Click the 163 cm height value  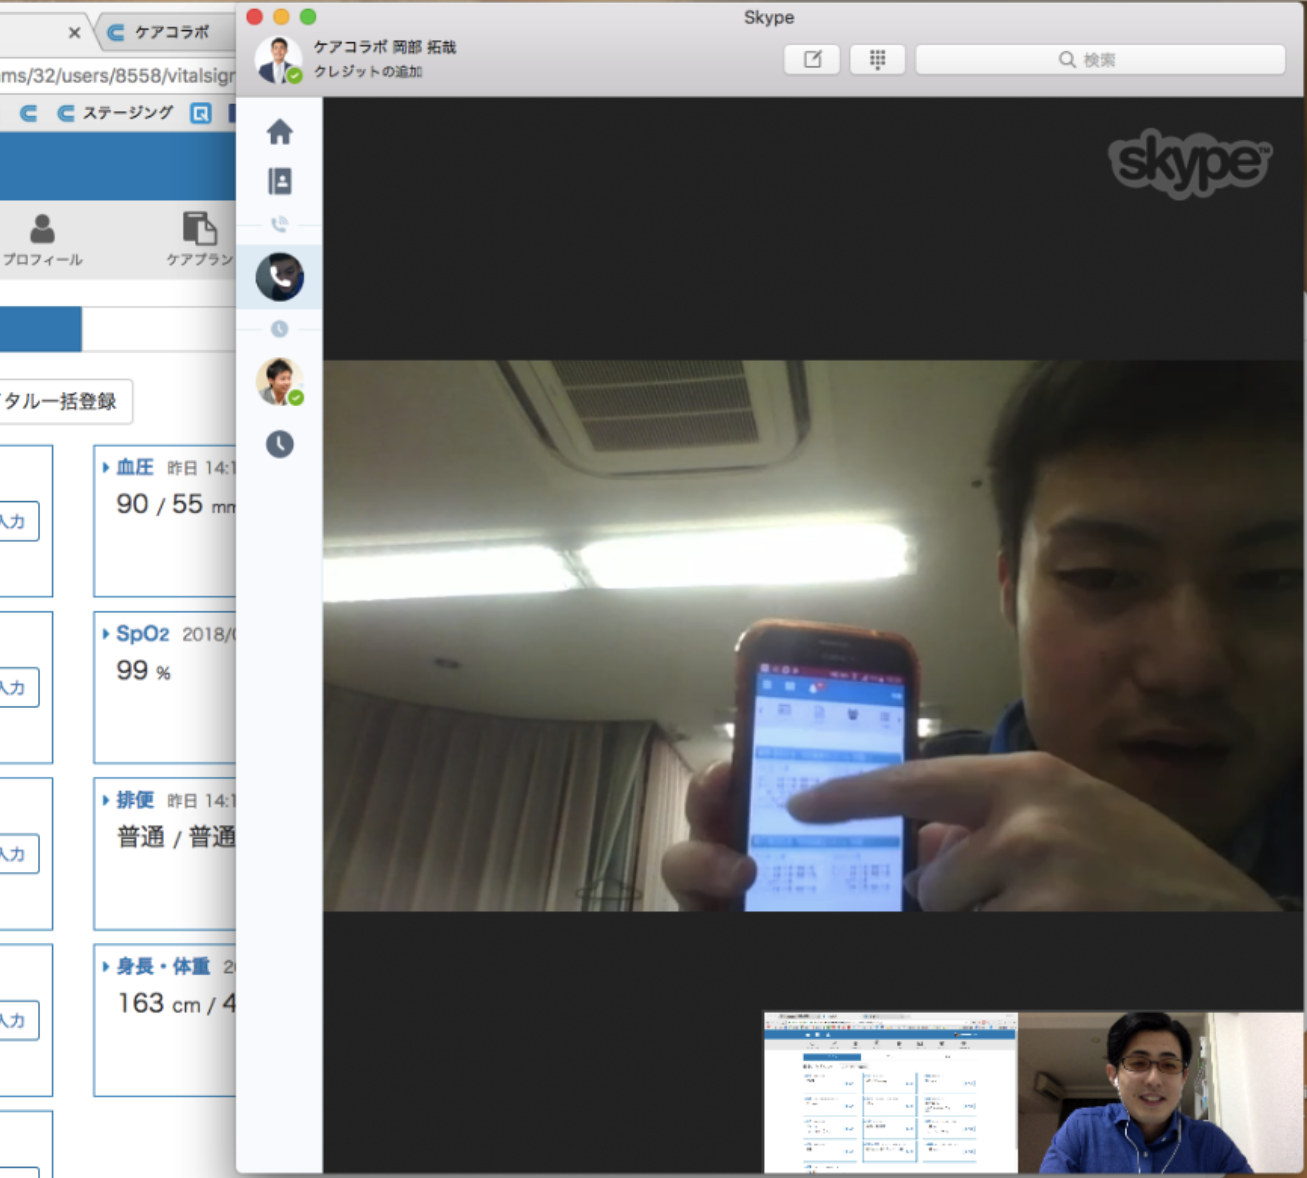[159, 1003]
